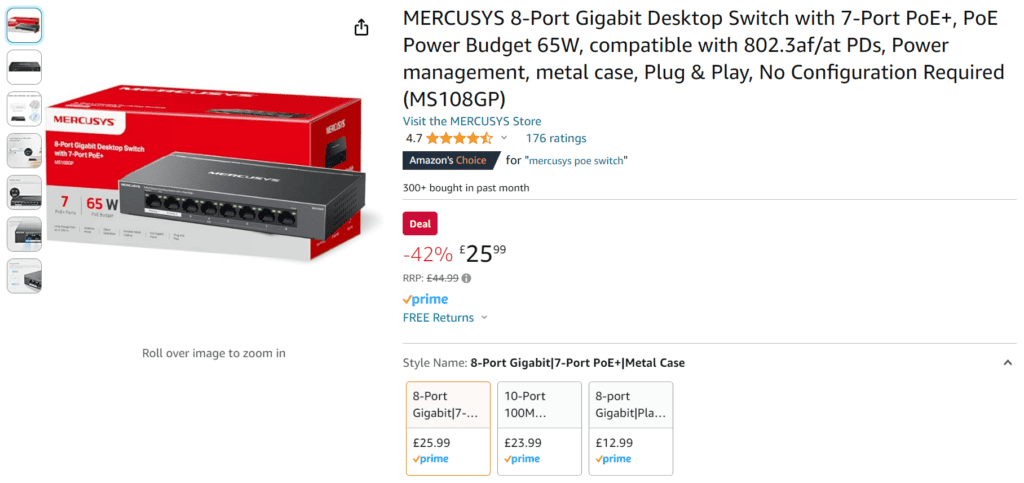Viewport: 1024px width, 483px height.
Task: Open the 176 ratings link
Action: 556,138
